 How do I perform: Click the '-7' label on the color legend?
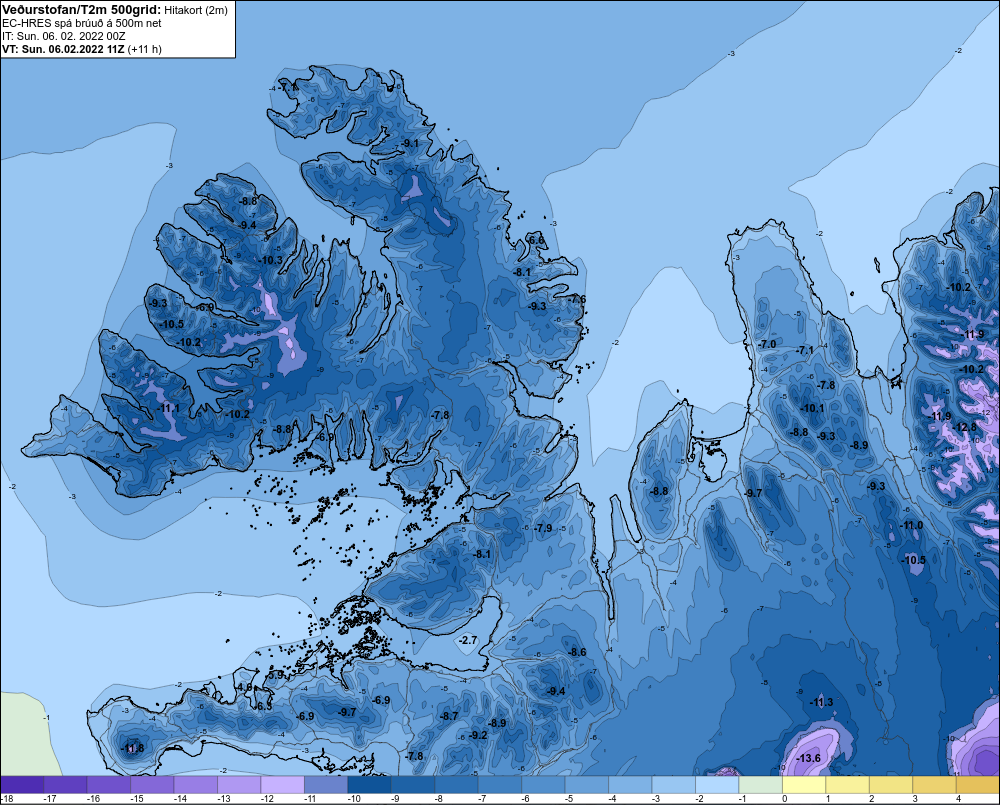pos(482,799)
